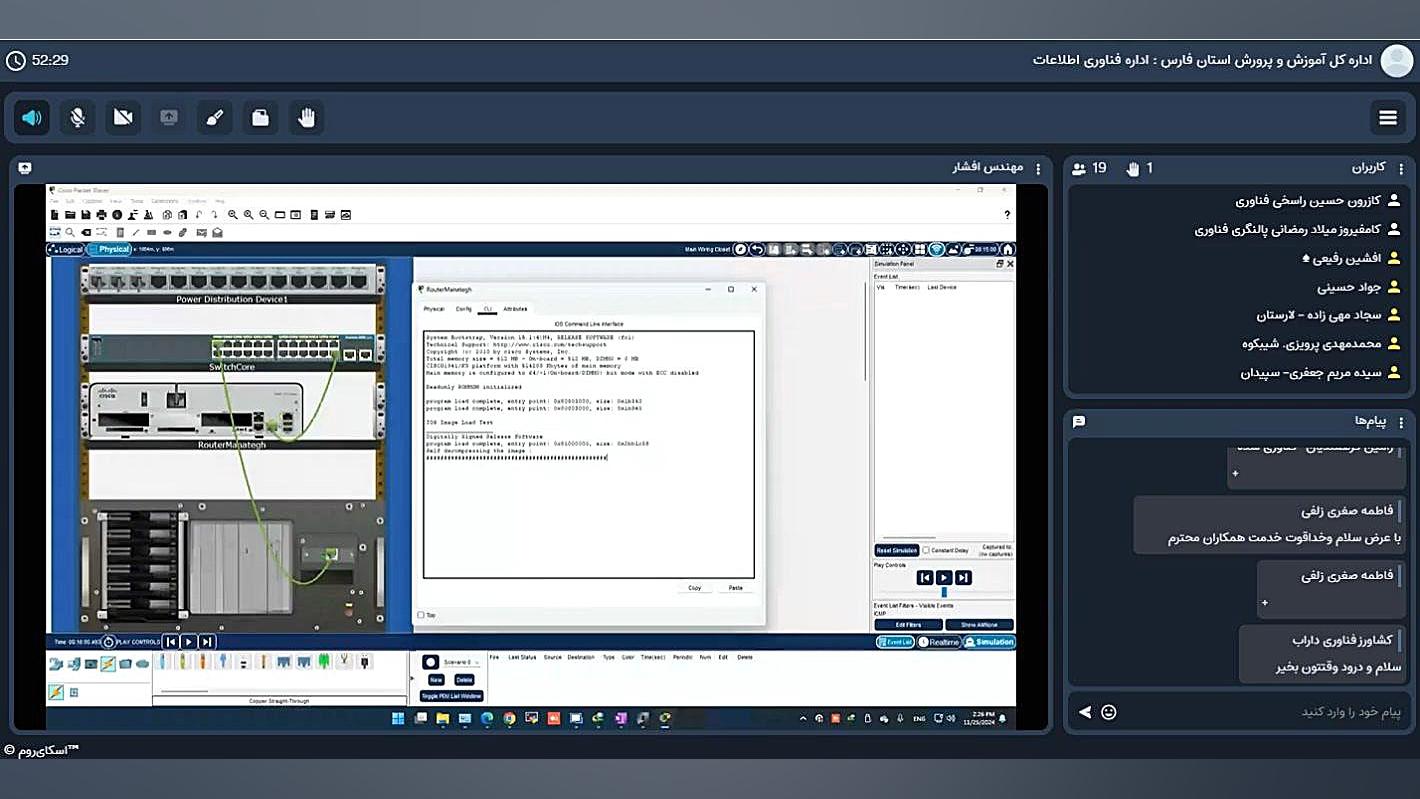The height and width of the screenshot is (799, 1420).
Task: Send the chat message
Action: [x=1085, y=712]
